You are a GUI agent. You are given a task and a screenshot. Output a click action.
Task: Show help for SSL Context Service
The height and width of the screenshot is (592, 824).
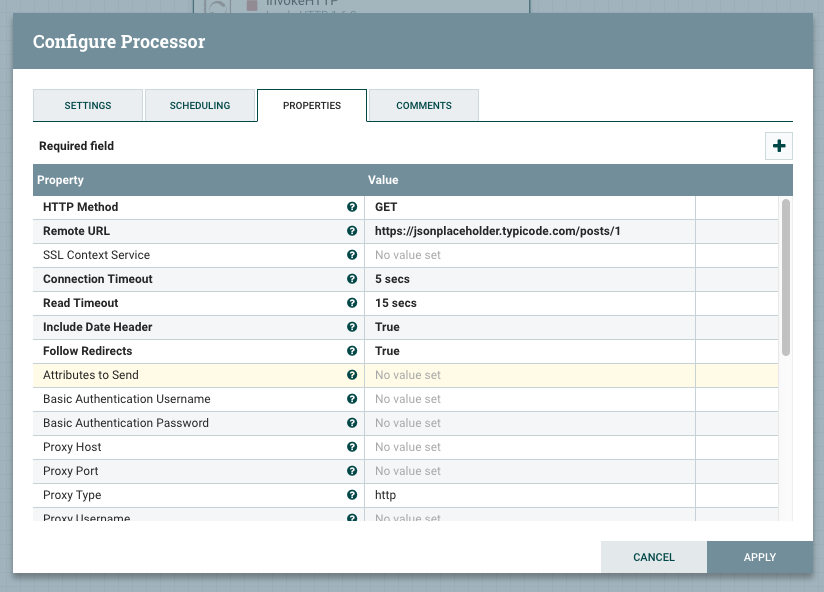[352, 255]
